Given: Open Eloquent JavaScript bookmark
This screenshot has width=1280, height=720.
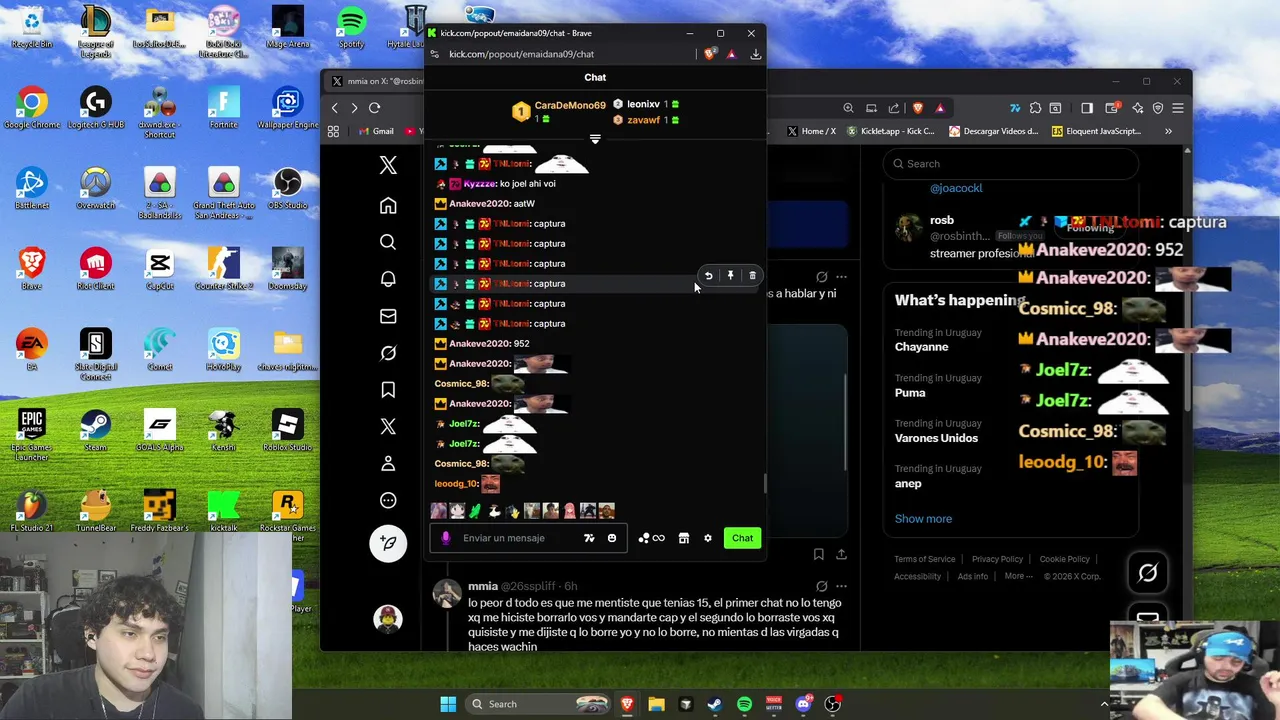Looking at the screenshot, I should click(1097, 131).
